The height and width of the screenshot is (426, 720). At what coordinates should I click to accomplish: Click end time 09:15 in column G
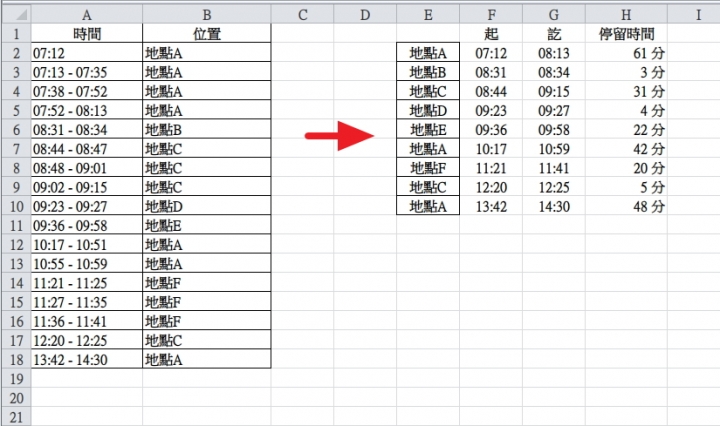coord(554,91)
